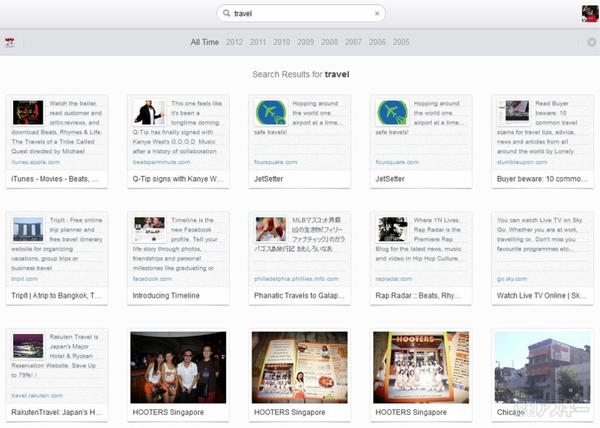Filter results by 2009
This screenshot has height=428, width=600.
pyautogui.click(x=305, y=42)
